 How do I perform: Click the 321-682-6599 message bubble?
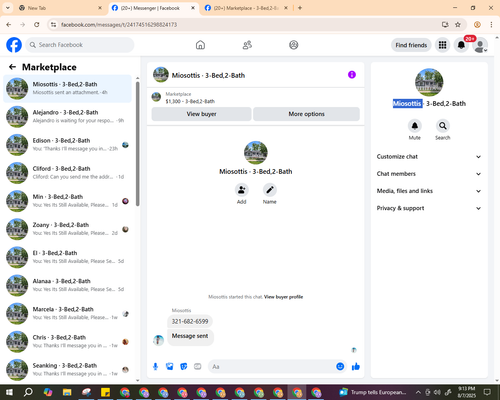pyautogui.click(x=190, y=321)
